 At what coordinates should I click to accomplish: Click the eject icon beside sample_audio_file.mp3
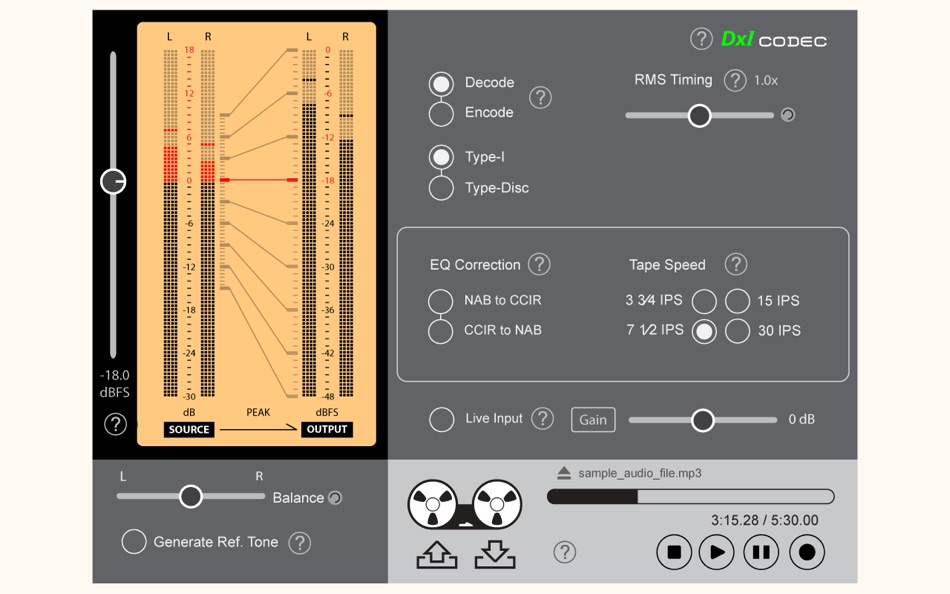click(564, 473)
